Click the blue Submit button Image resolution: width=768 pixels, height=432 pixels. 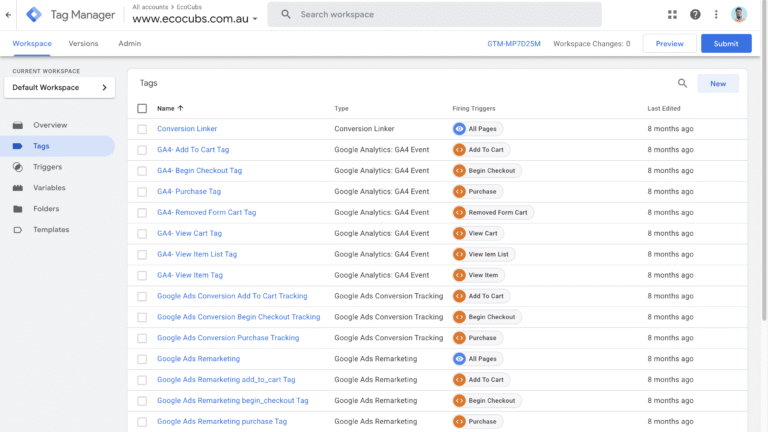(725, 44)
